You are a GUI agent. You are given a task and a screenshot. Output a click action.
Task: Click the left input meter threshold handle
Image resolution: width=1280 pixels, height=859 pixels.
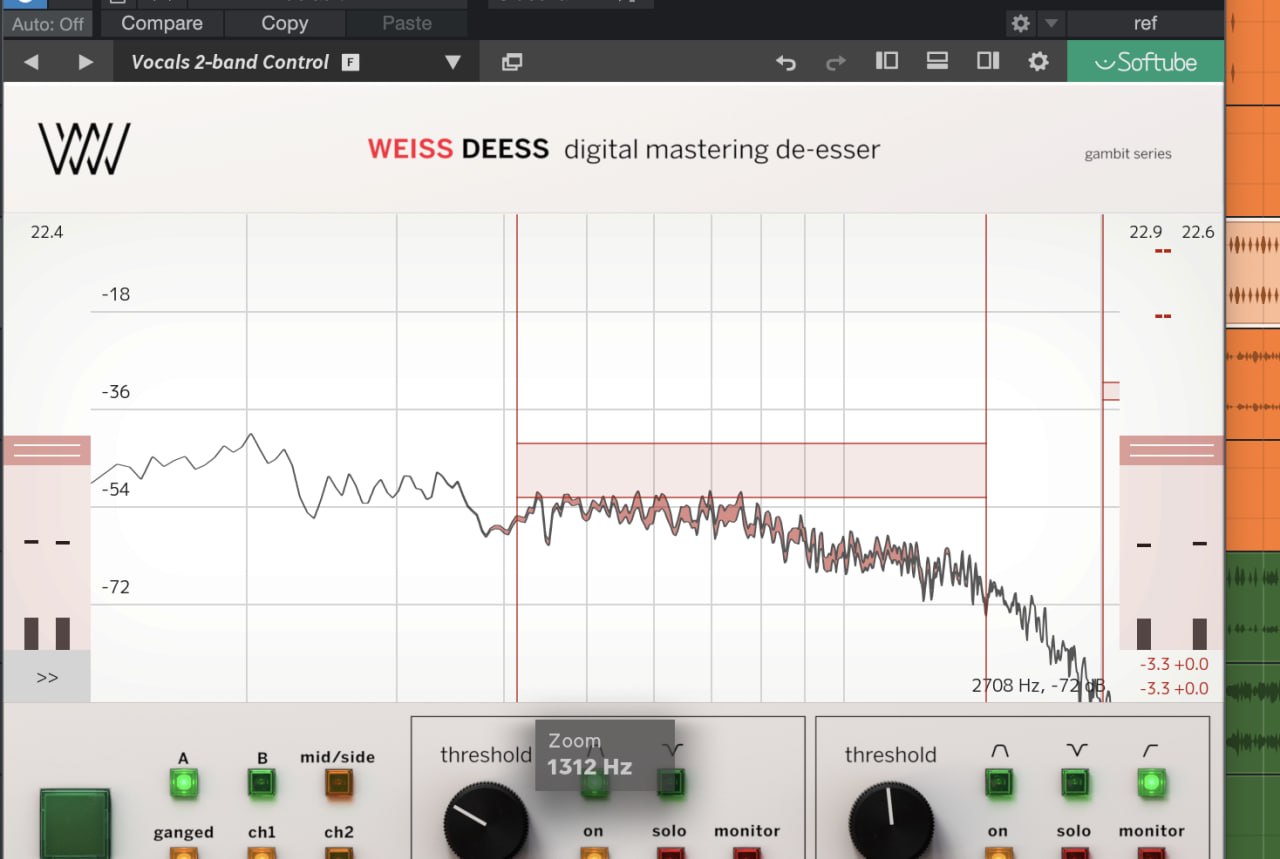click(x=47, y=450)
